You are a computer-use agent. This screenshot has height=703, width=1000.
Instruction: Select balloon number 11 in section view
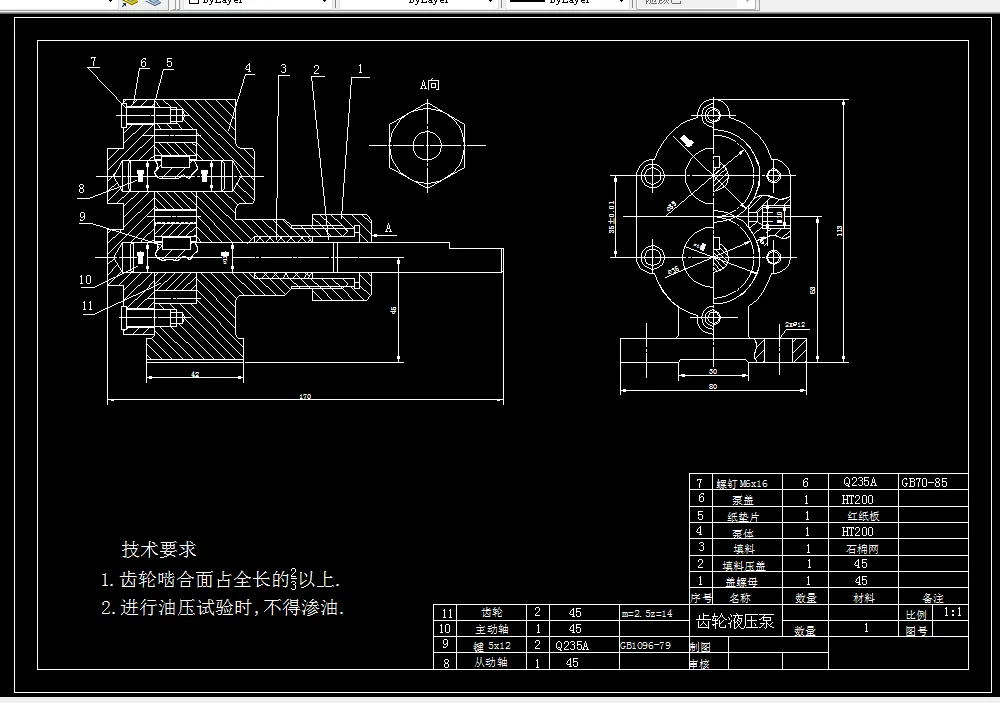pyautogui.click(x=87, y=306)
